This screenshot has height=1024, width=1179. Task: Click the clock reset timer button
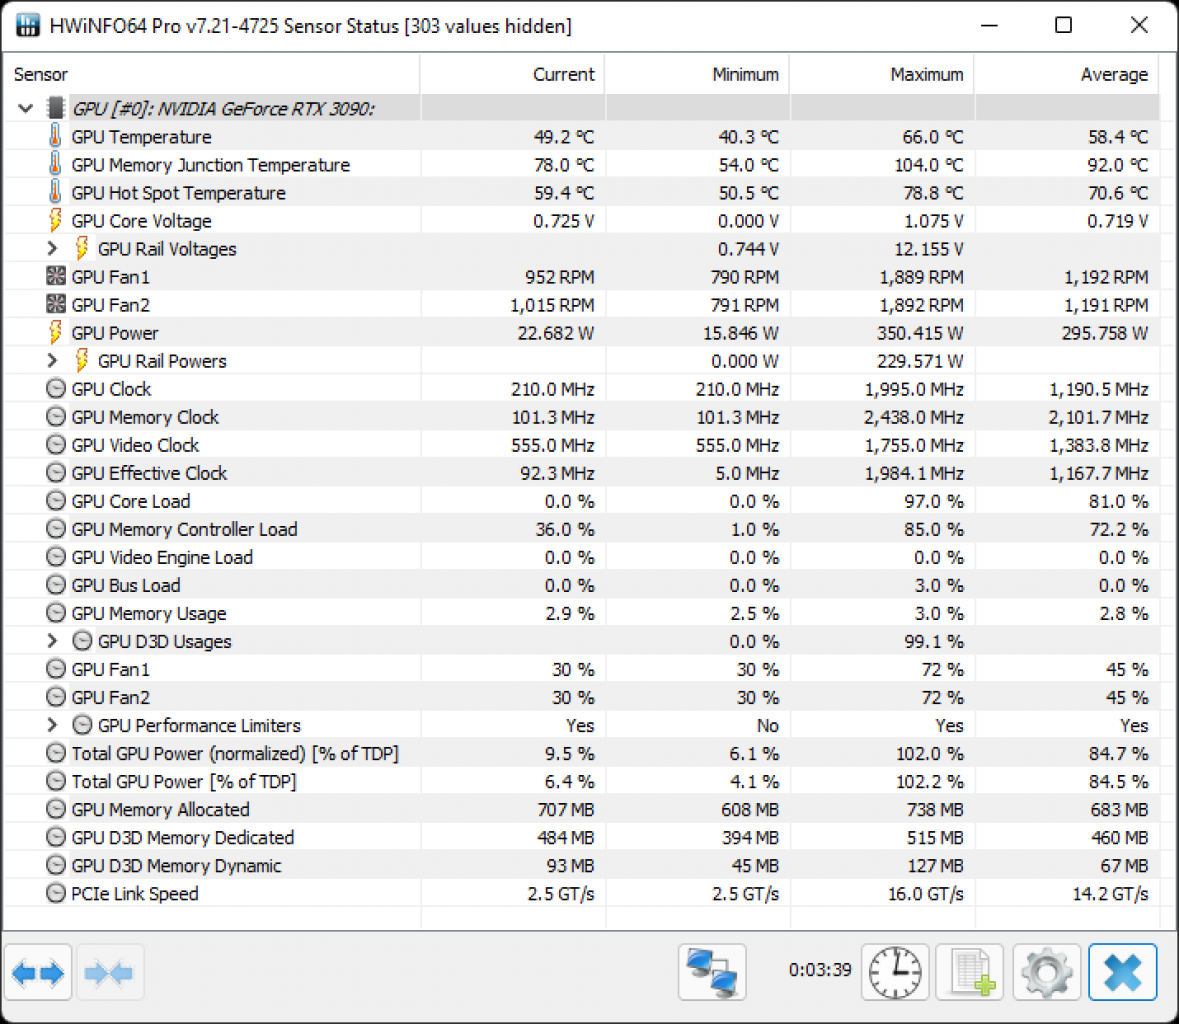point(895,972)
